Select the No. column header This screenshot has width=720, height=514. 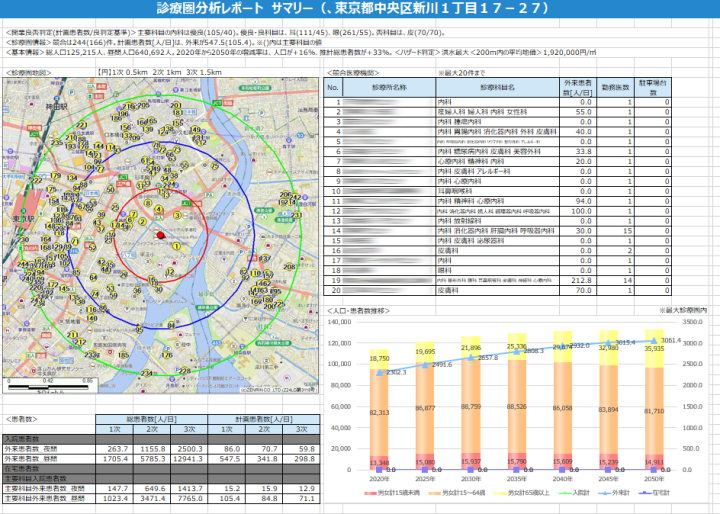(x=333, y=87)
